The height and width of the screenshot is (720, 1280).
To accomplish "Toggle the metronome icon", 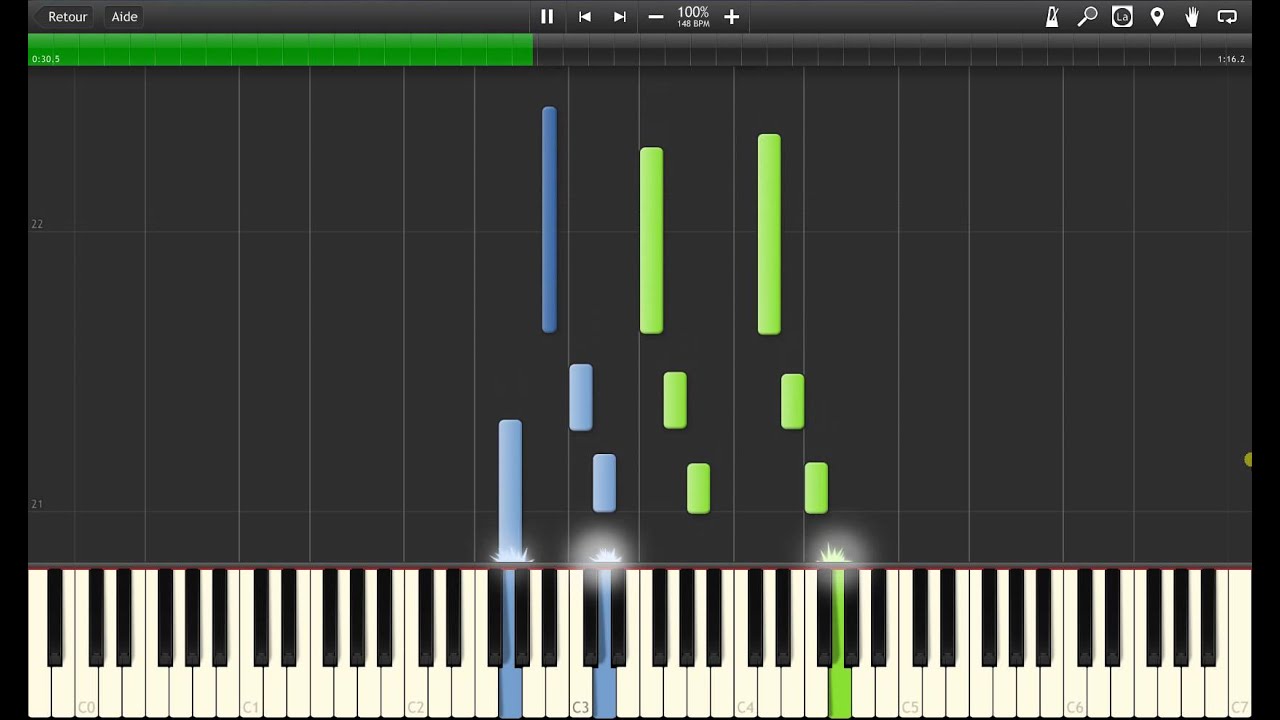I will tap(1052, 16).
